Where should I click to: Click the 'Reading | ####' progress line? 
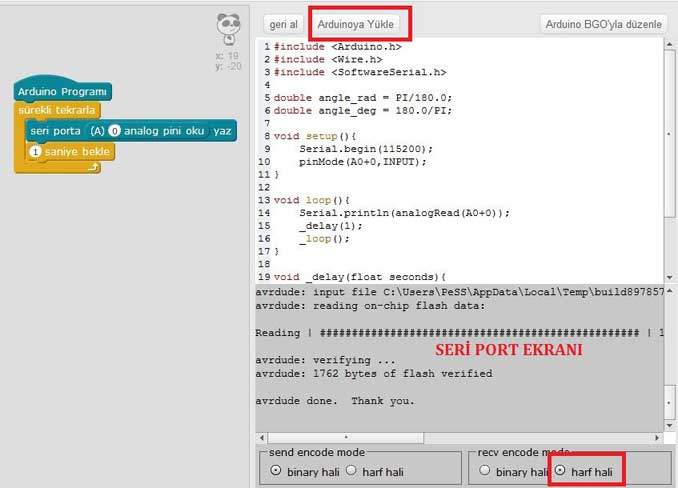(460, 333)
